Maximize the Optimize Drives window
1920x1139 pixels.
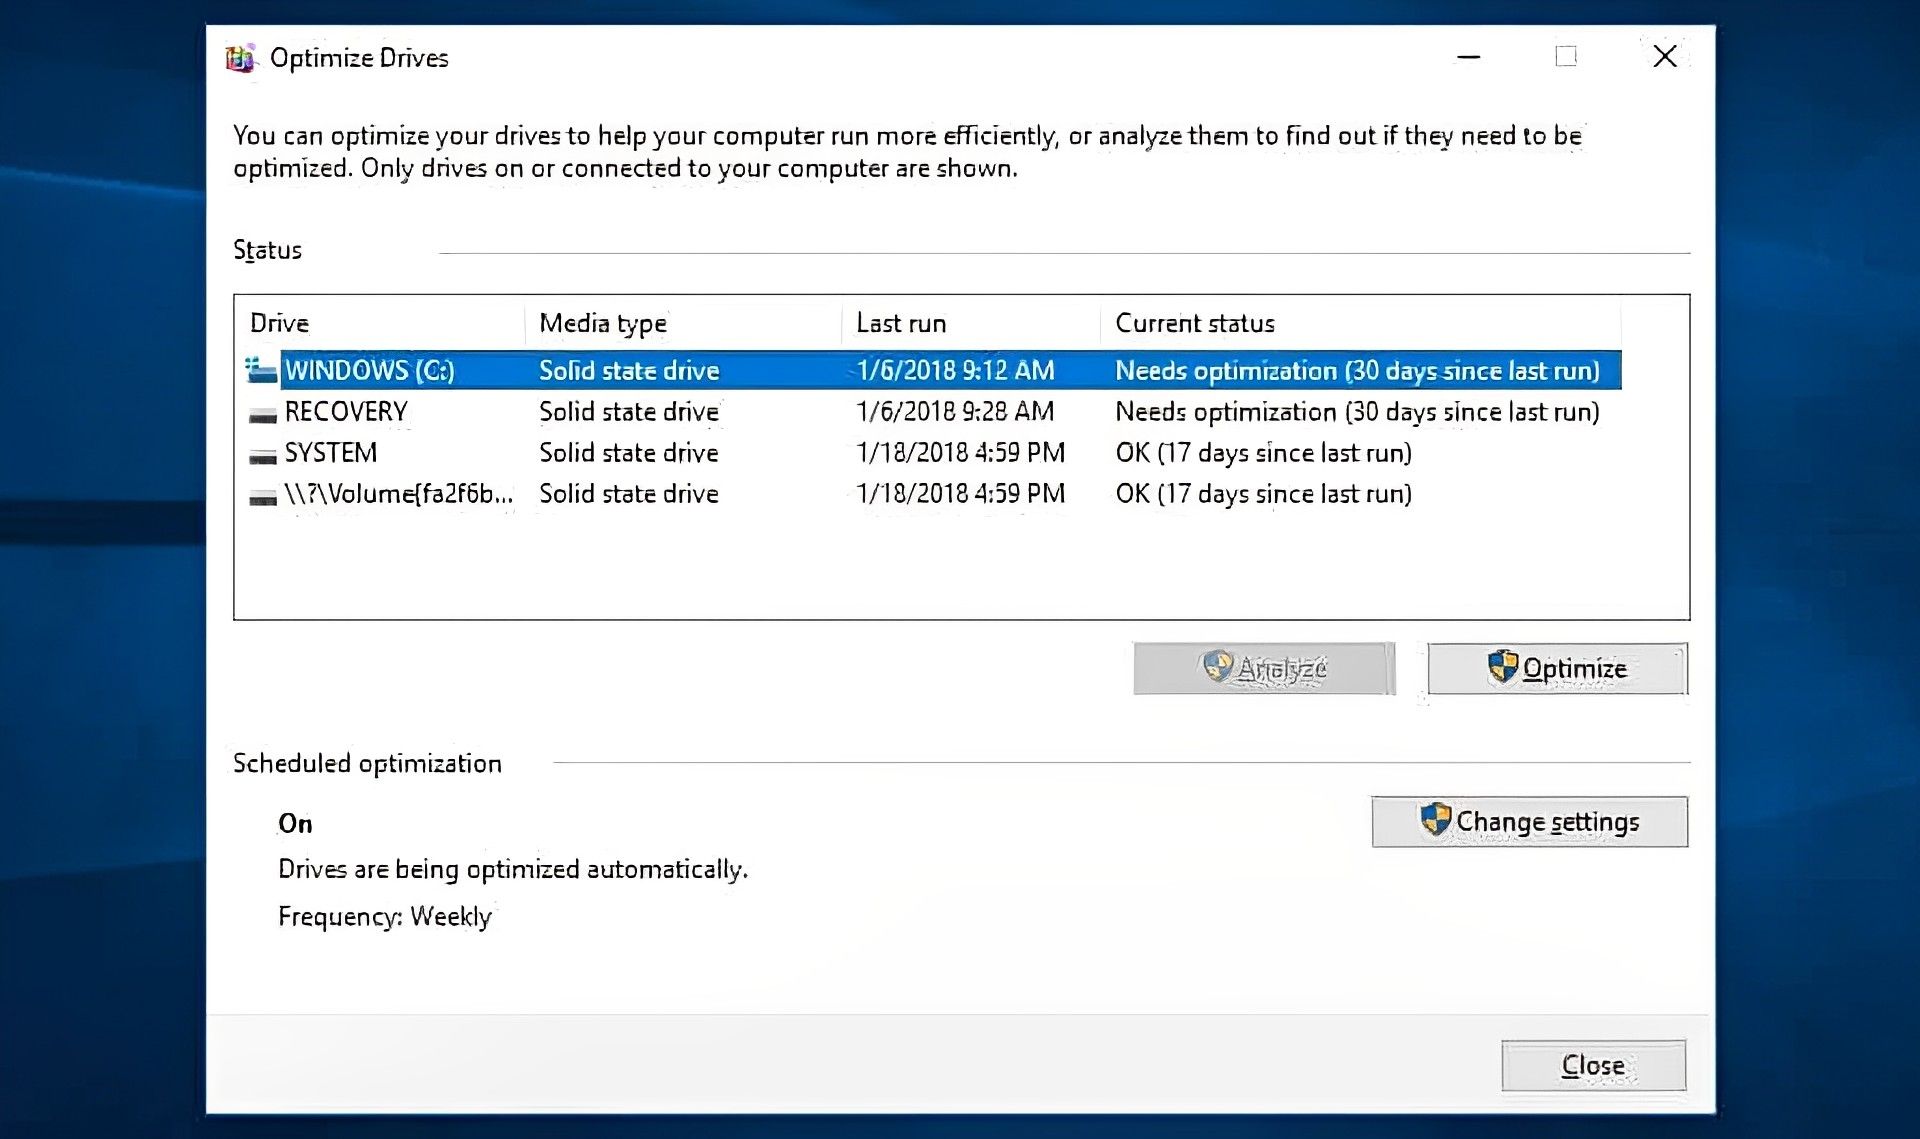[x=1566, y=57]
